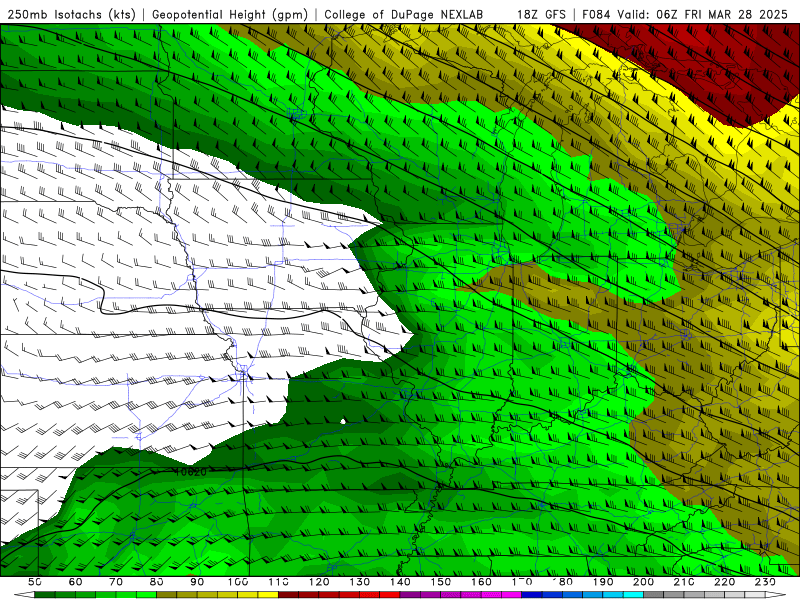Click the 230 kt value on the color scale
This screenshot has height=600, width=800.
(x=766, y=582)
